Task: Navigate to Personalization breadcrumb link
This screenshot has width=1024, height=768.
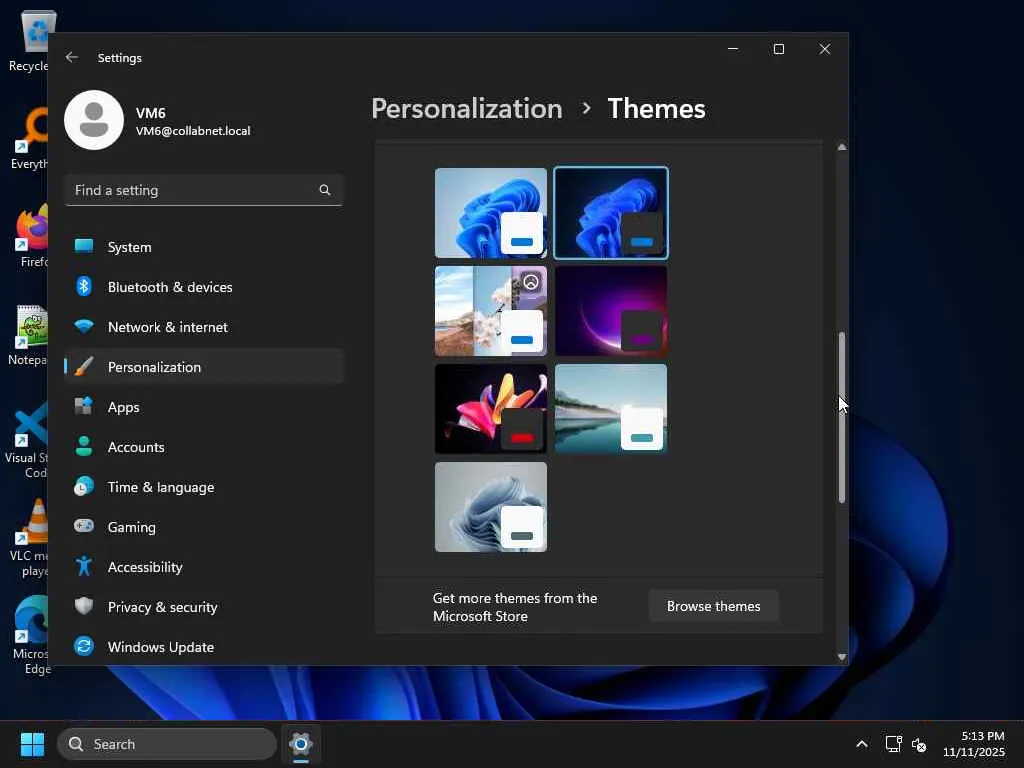Action: [466, 108]
